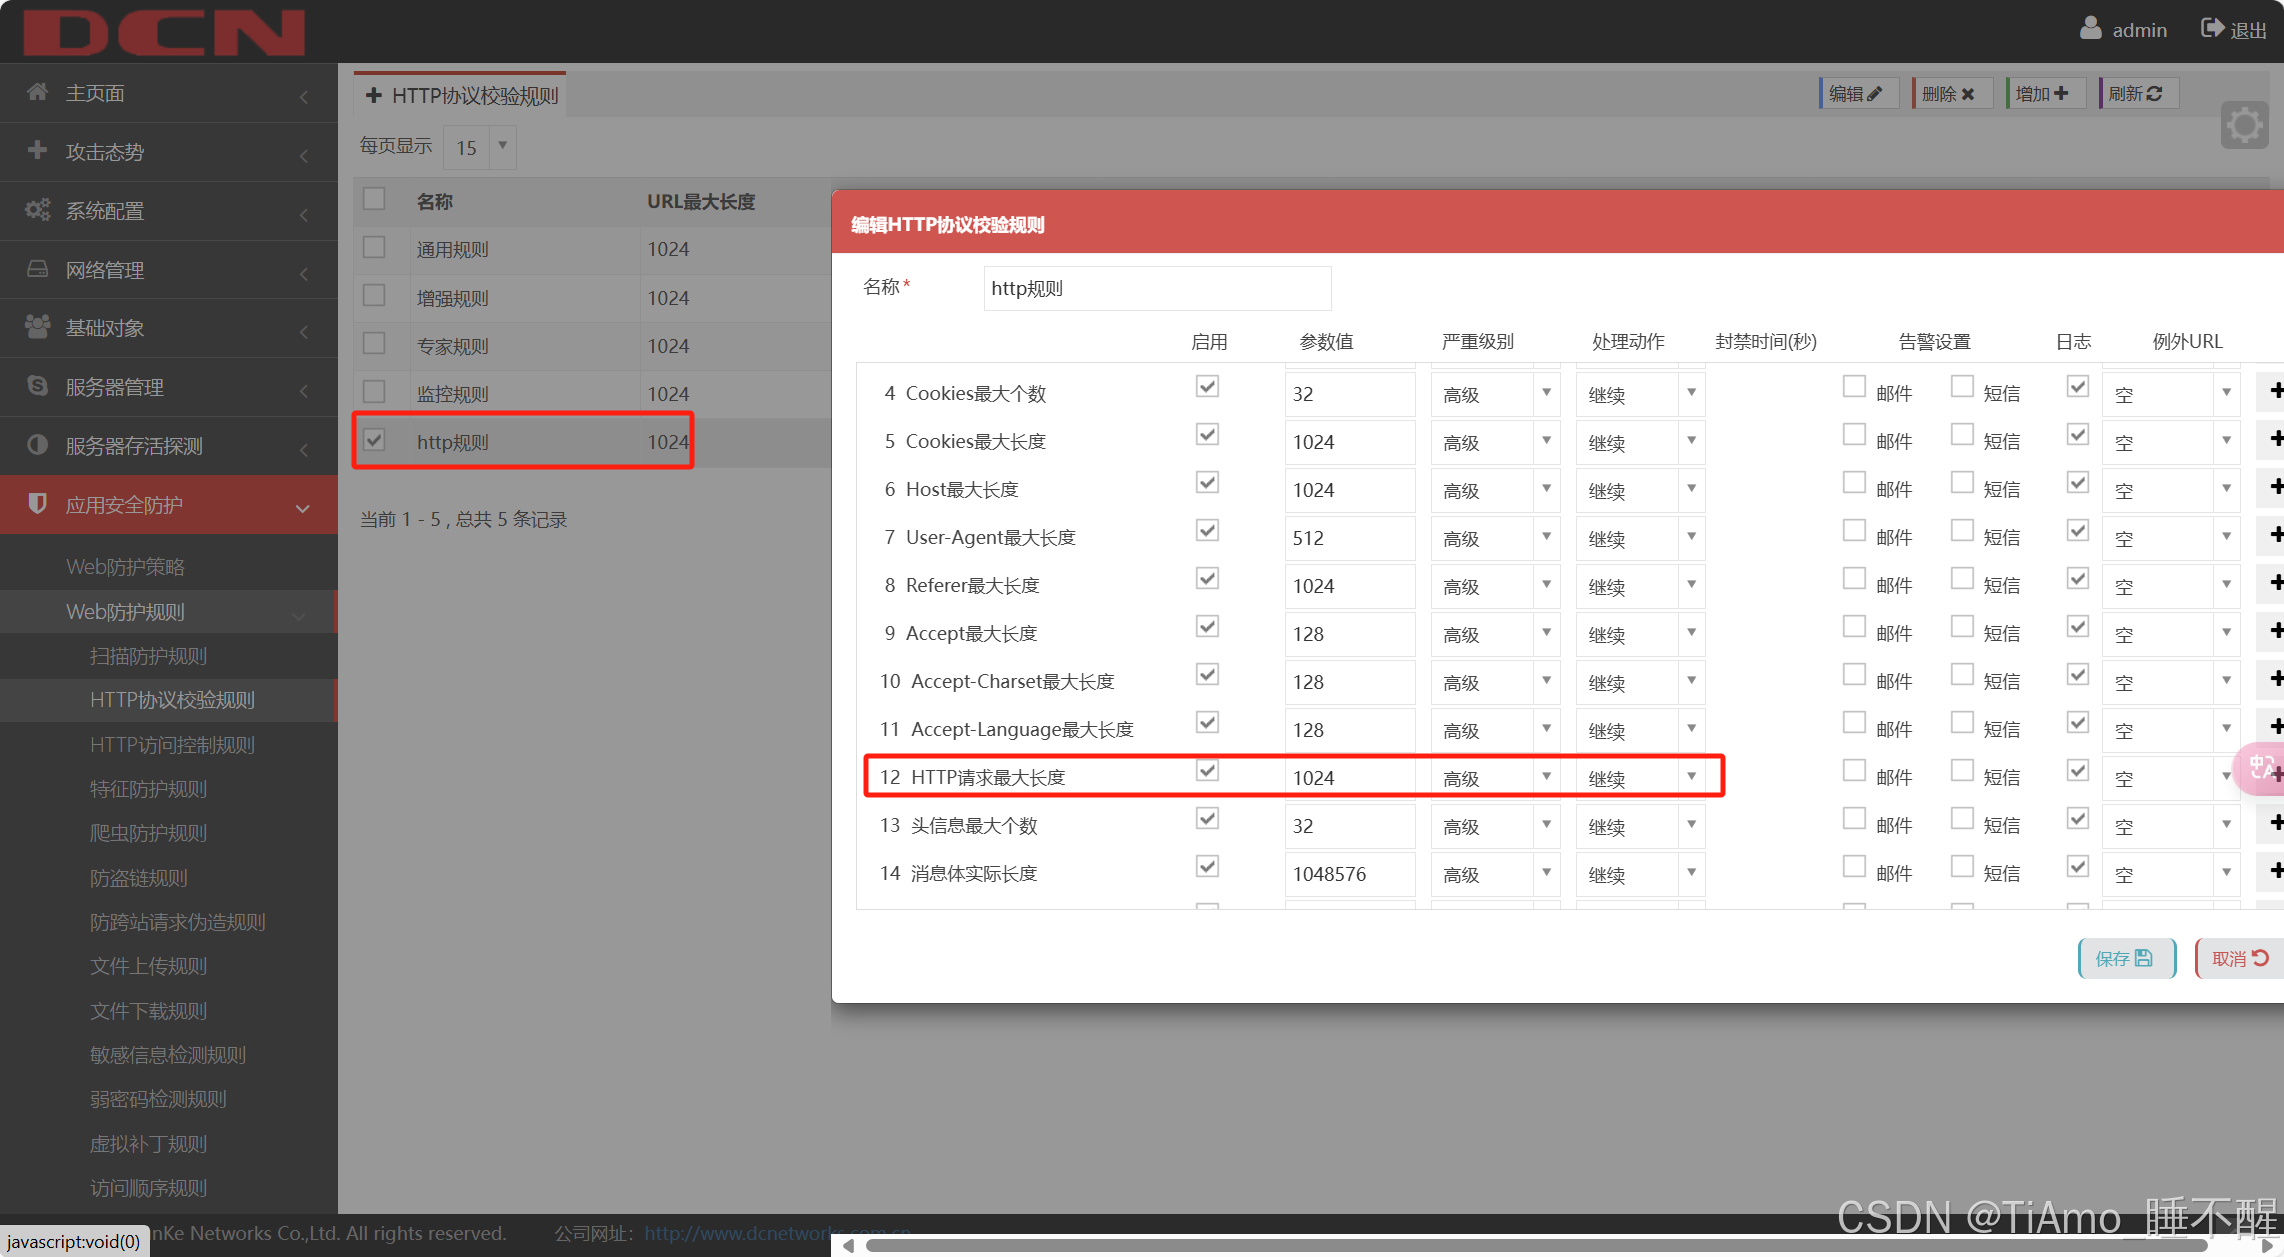This screenshot has width=2284, height=1257.
Task: Click the admin user icon
Action: click(x=2090, y=28)
